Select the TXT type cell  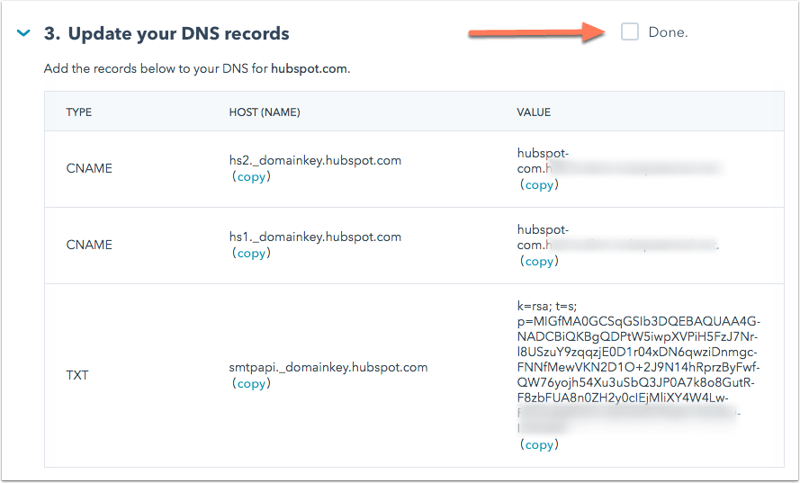(x=77, y=375)
